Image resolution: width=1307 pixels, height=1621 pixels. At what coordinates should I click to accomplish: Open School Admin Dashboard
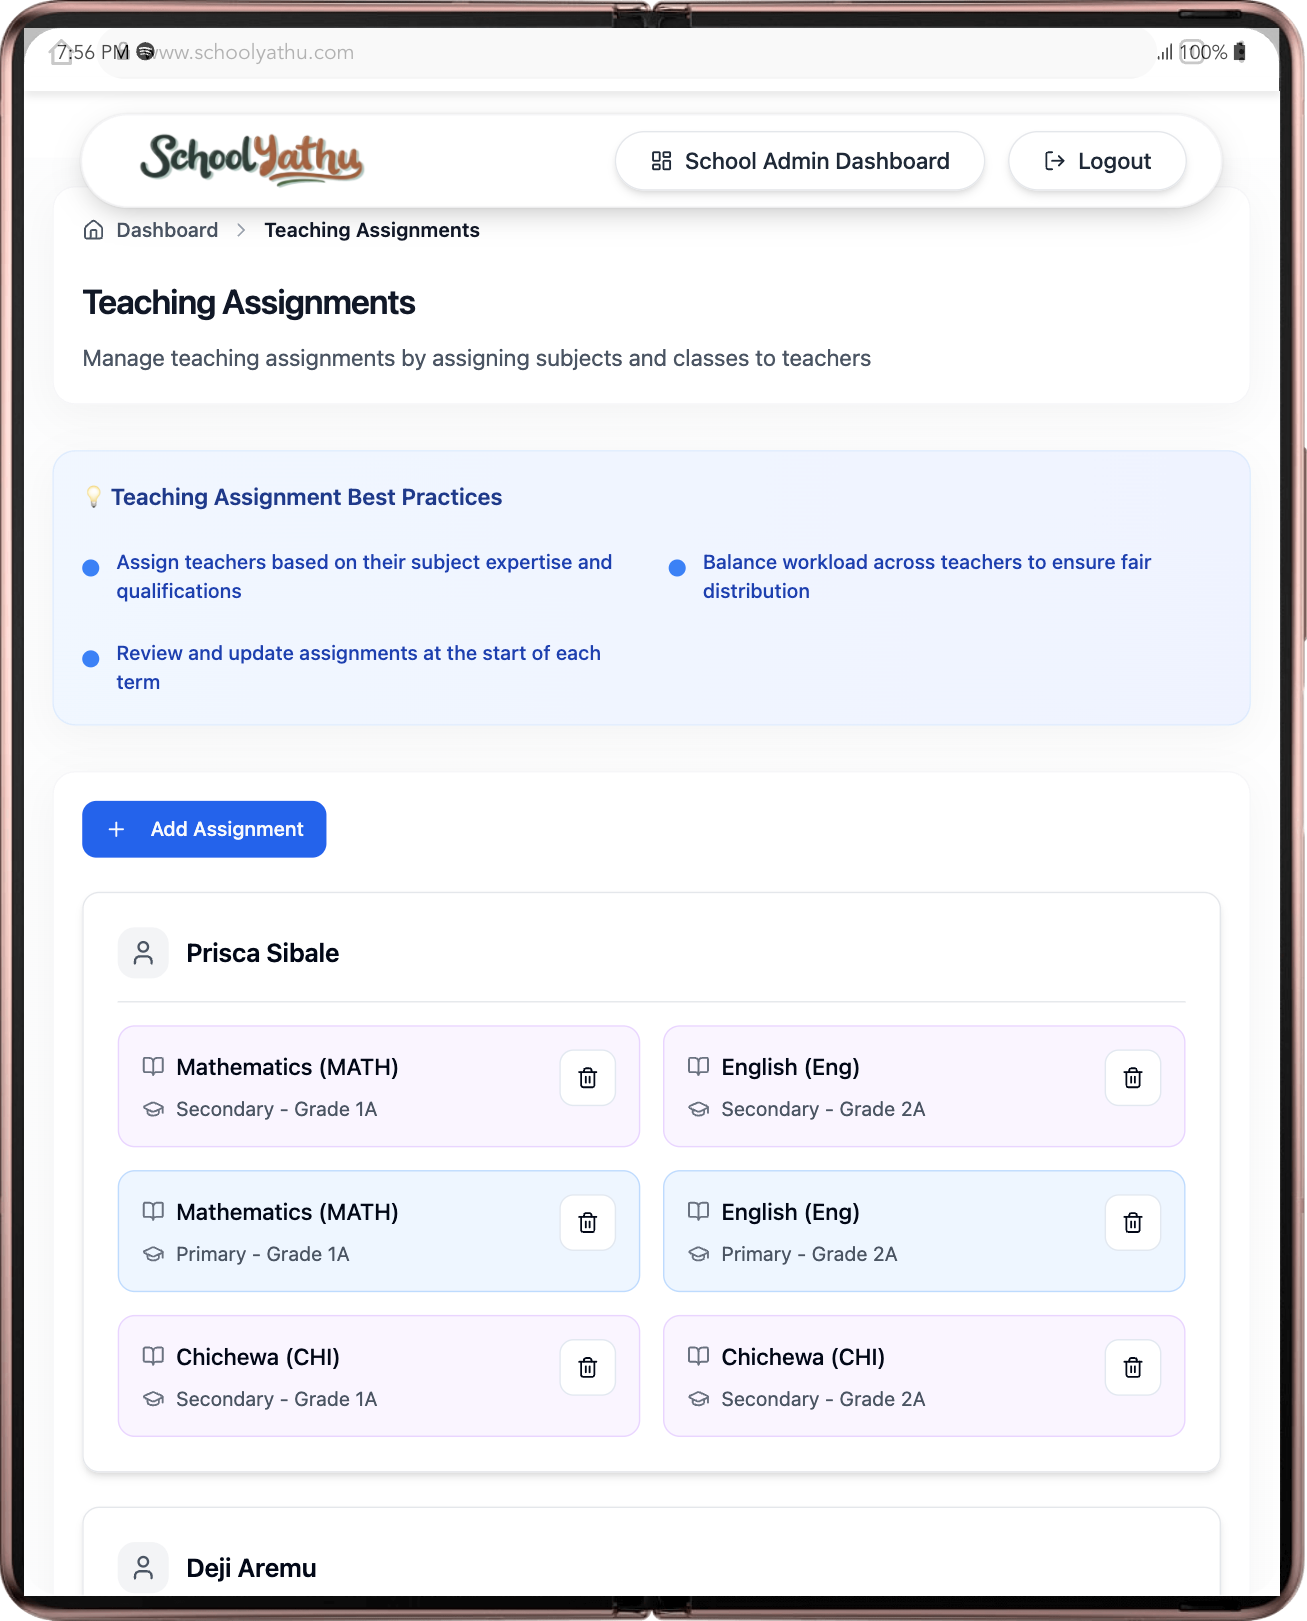pyautogui.click(x=800, y=161)
